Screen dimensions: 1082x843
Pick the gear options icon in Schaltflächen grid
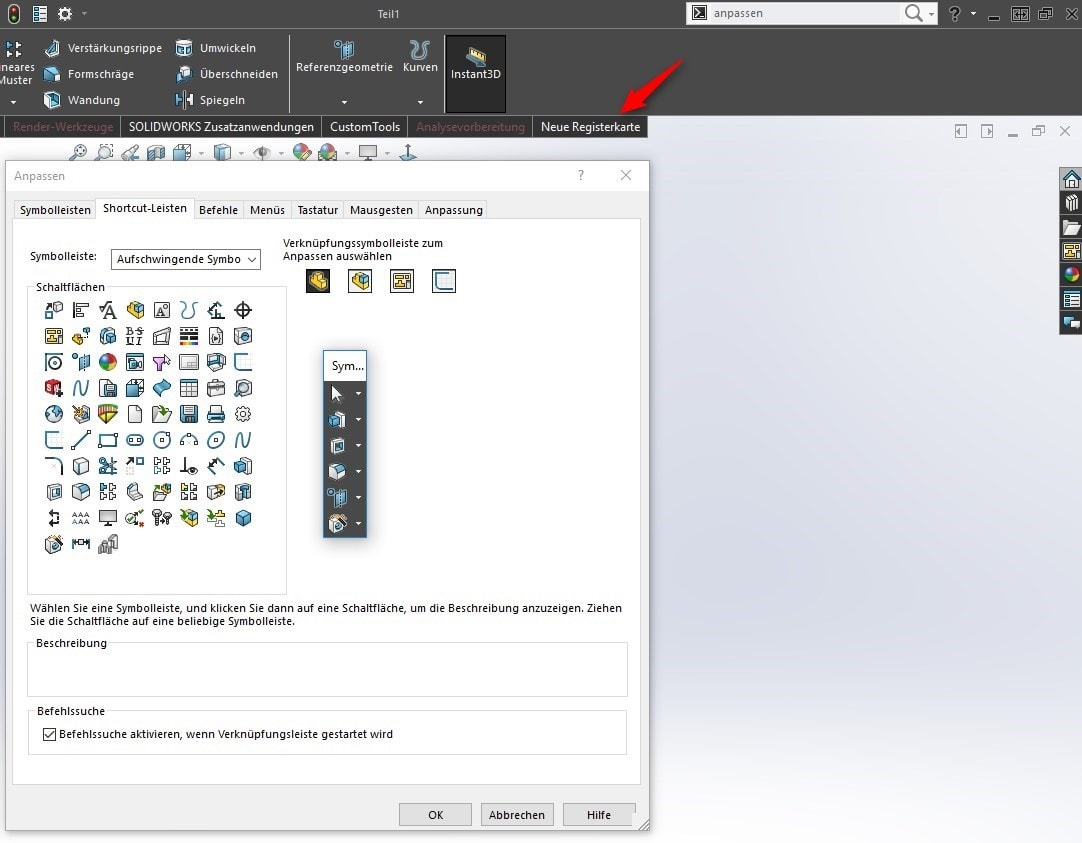(x=243, y=414)
